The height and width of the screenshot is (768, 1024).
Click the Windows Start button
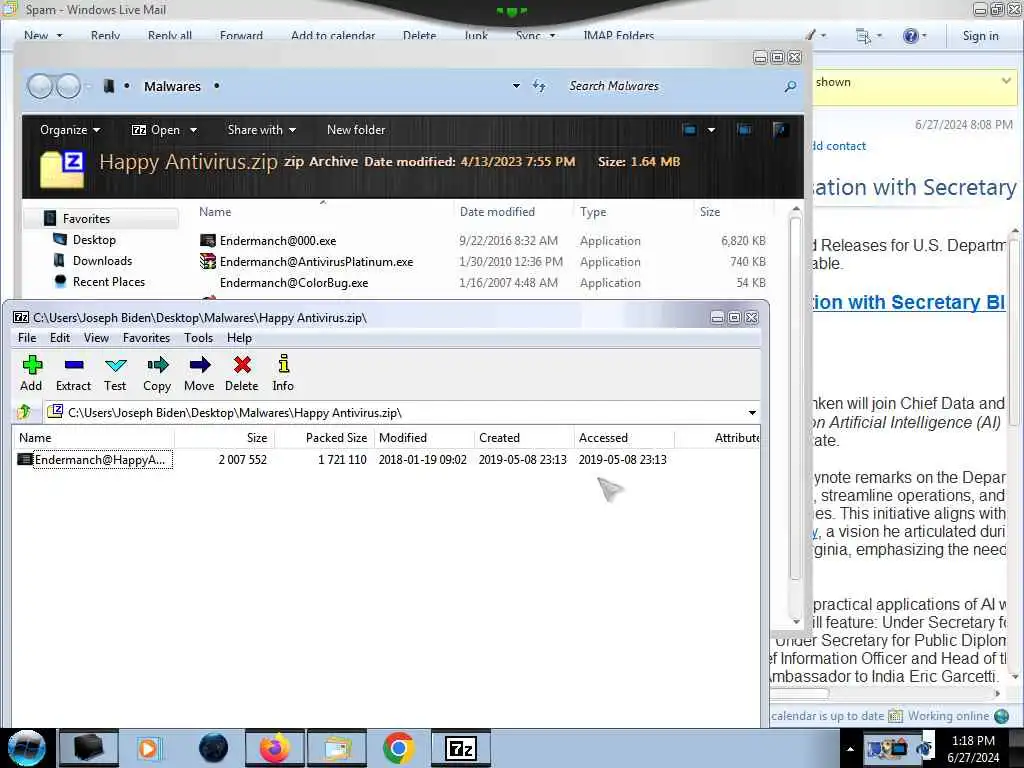(x=26, y=748)
